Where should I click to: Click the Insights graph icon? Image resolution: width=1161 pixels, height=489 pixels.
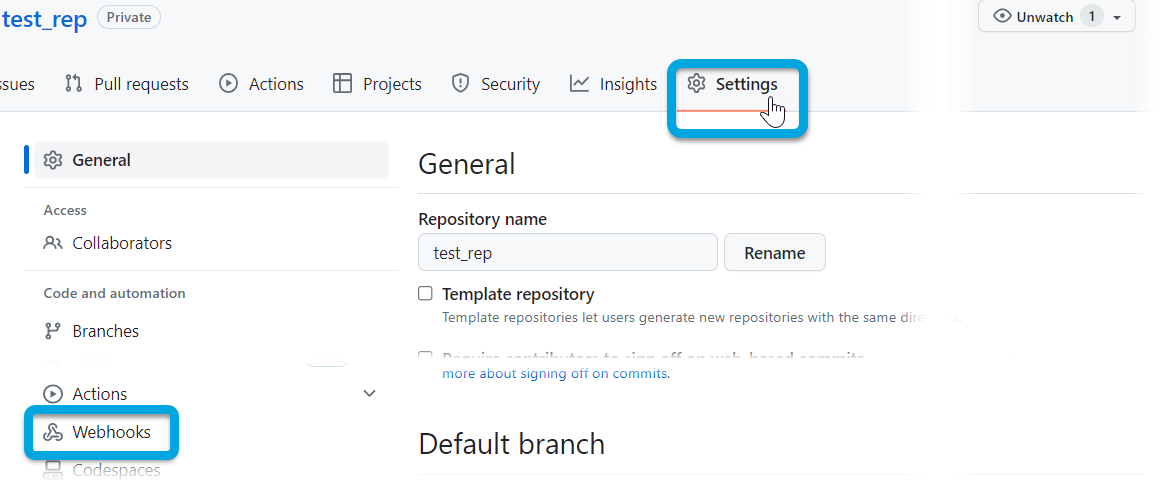click(x=580, y=84)
